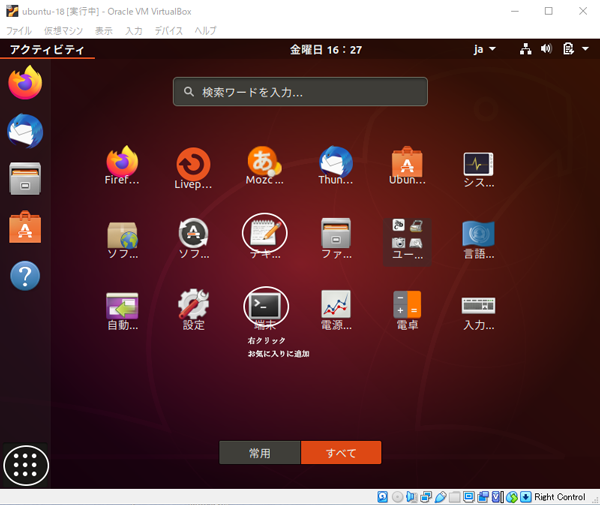Click the green mouse integration status icon

point(512,497)
